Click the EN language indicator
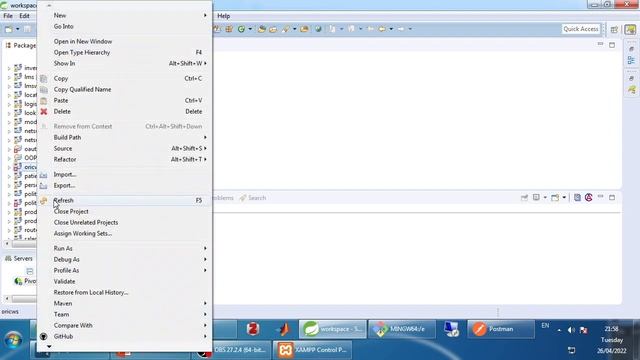The width and height of the screenshot is (640, 360). pos(545,325)
